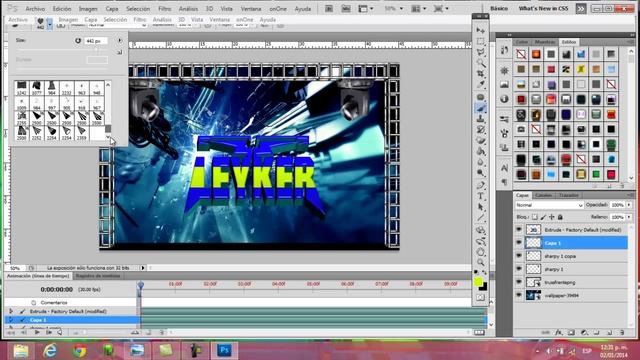Select the Line shape tool
This screenshot has width=640, height=360.
point(481,218)
